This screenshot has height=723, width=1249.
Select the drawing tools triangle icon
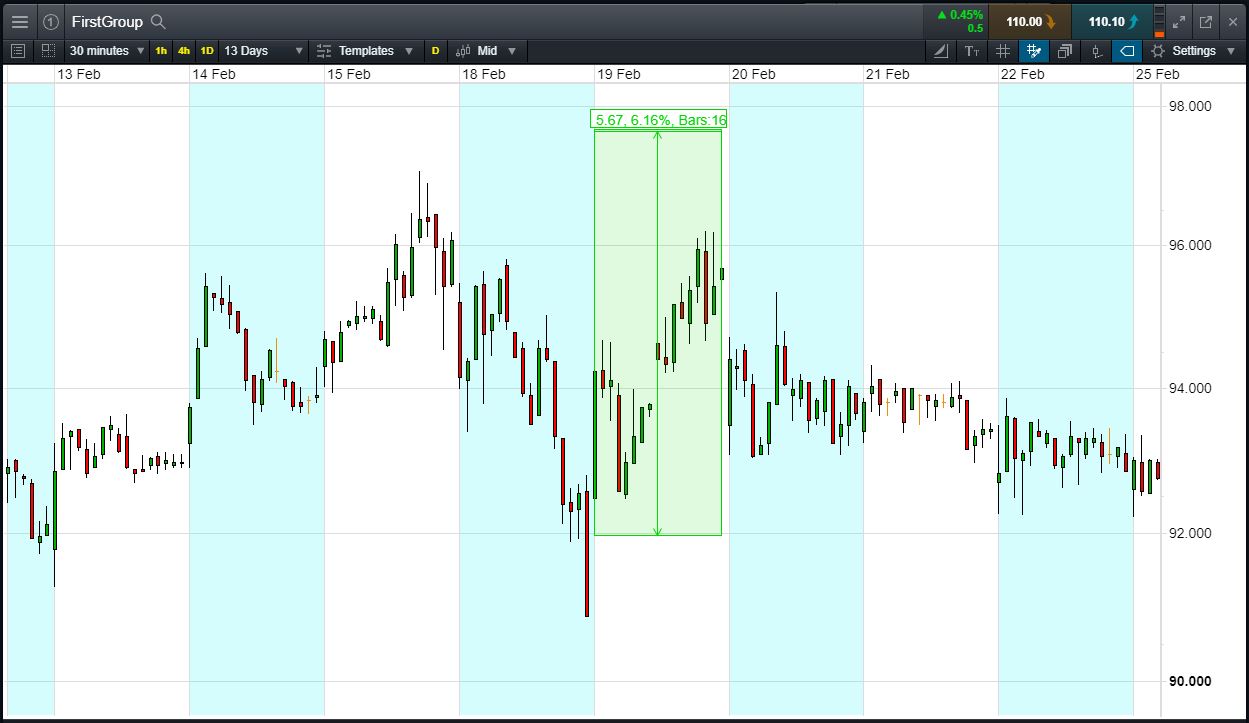point(941,51)
